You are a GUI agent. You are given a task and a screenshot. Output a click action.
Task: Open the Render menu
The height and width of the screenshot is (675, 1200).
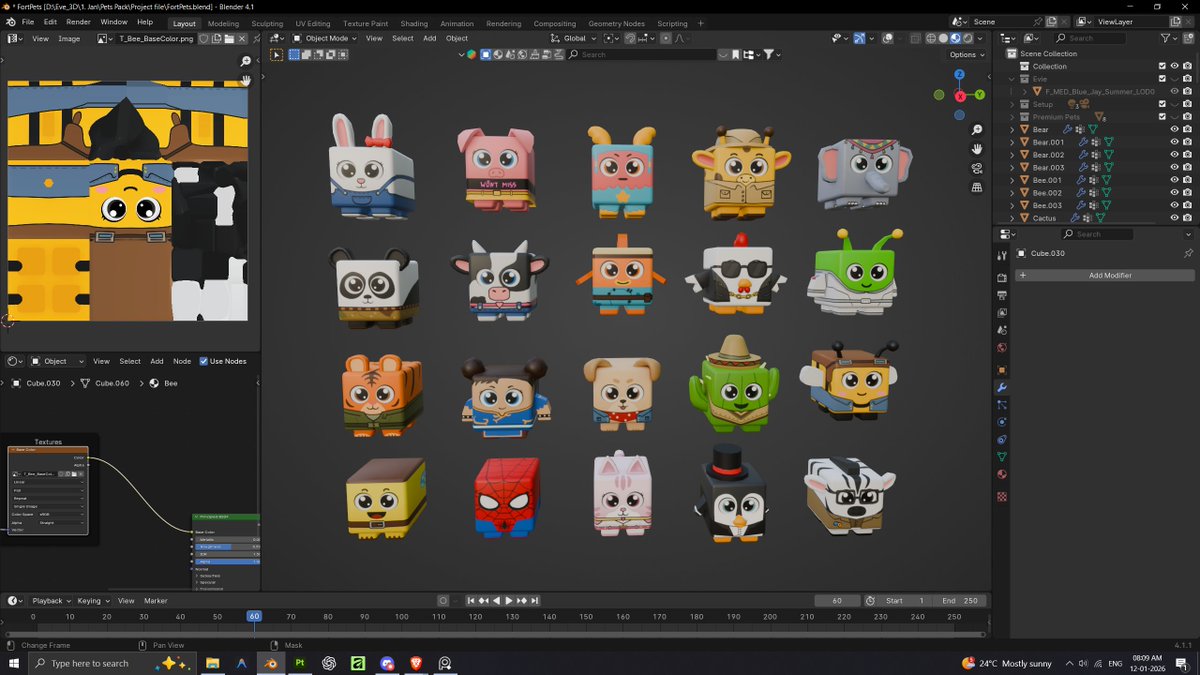pos(78,22)
